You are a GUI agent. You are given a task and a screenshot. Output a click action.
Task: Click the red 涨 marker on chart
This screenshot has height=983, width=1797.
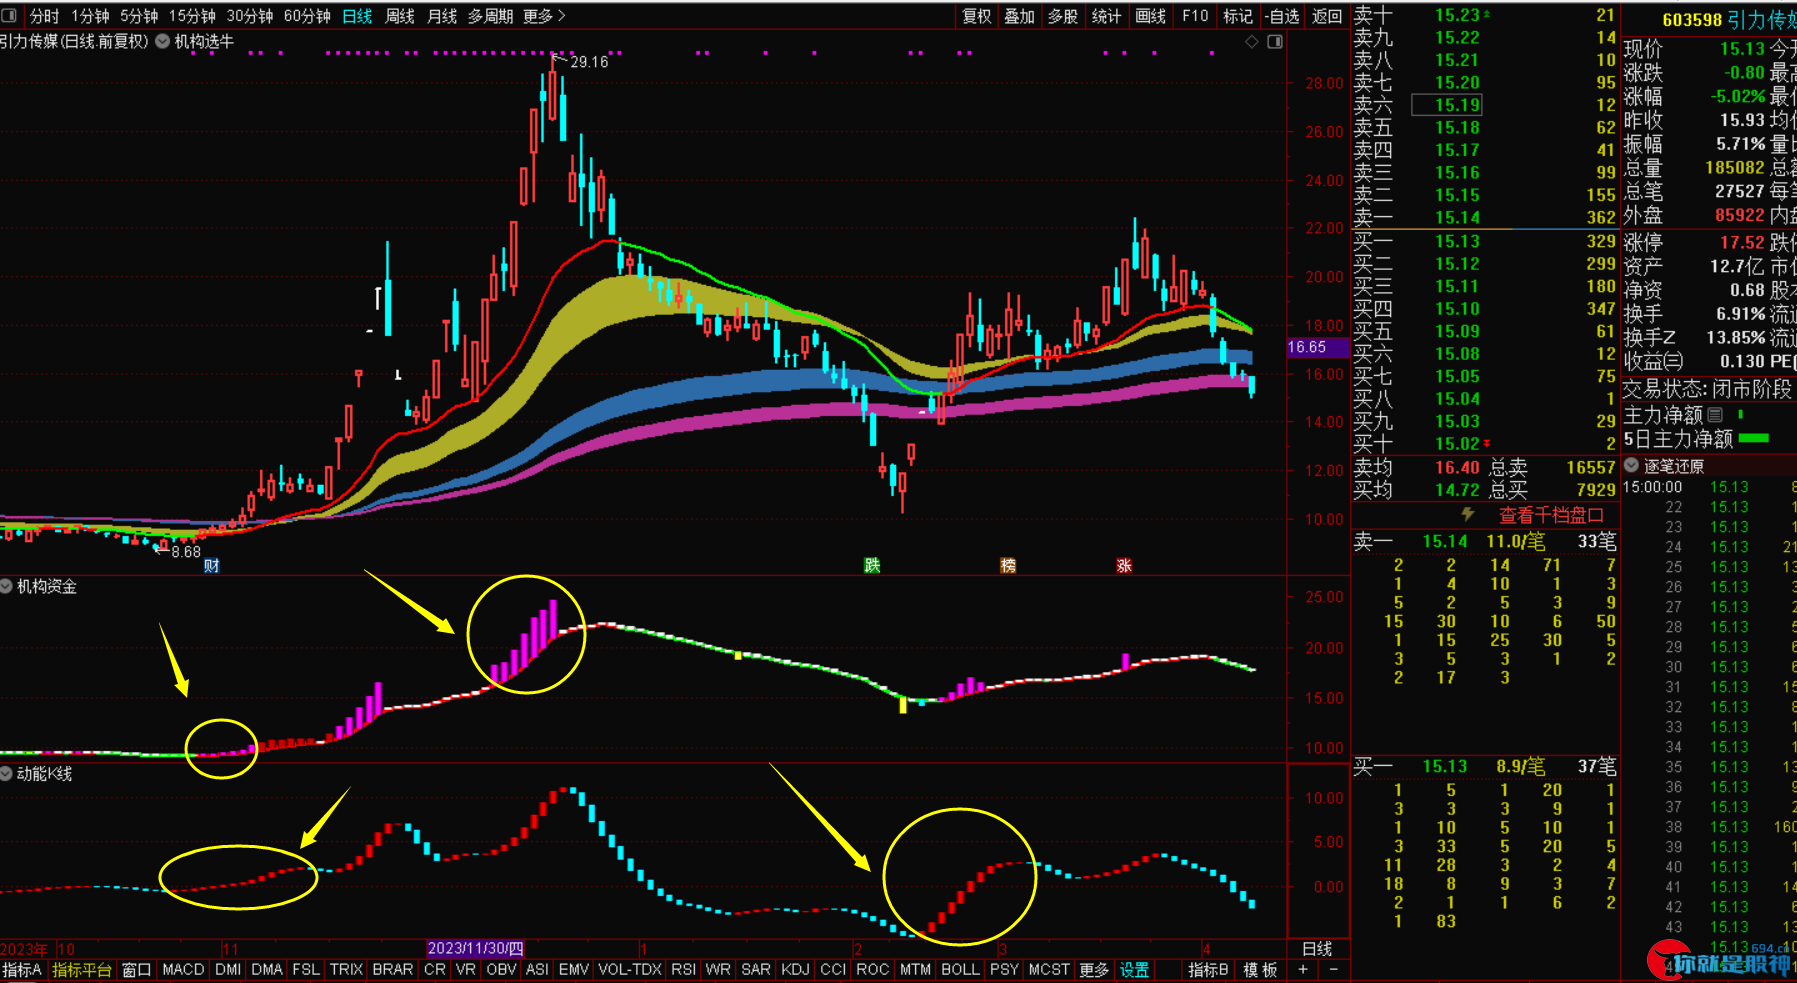pos(1124,565)
